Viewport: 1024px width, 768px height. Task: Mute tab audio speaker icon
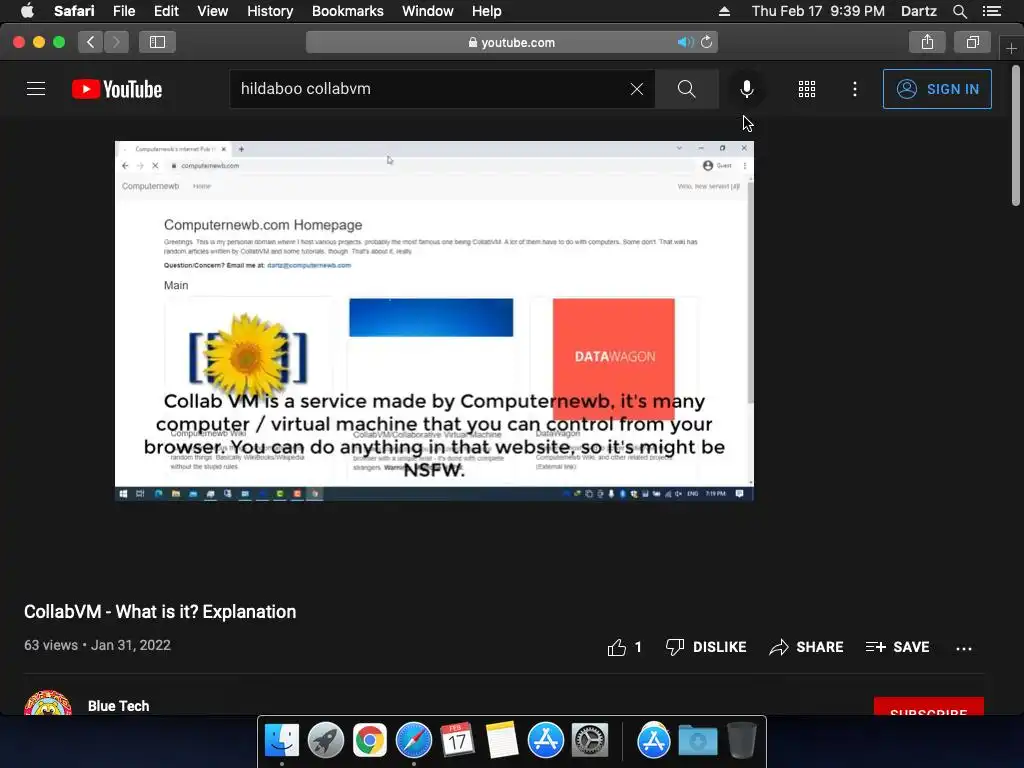[684, 42]
